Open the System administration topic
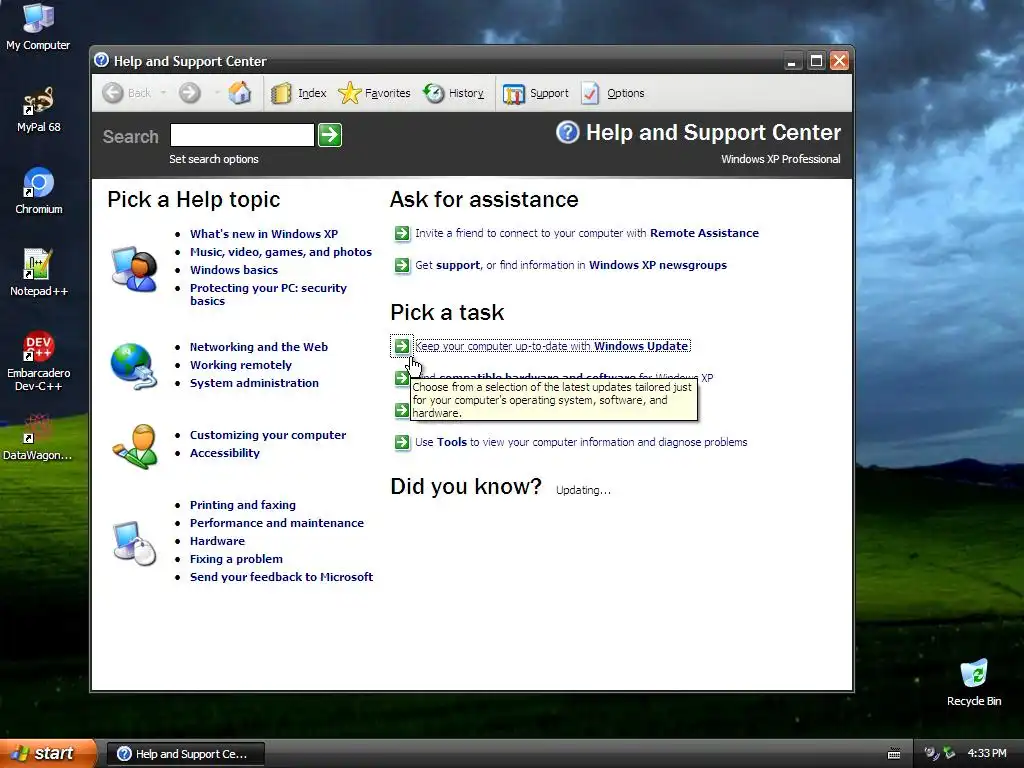1024x768 pixels. (x=254, y=383)
